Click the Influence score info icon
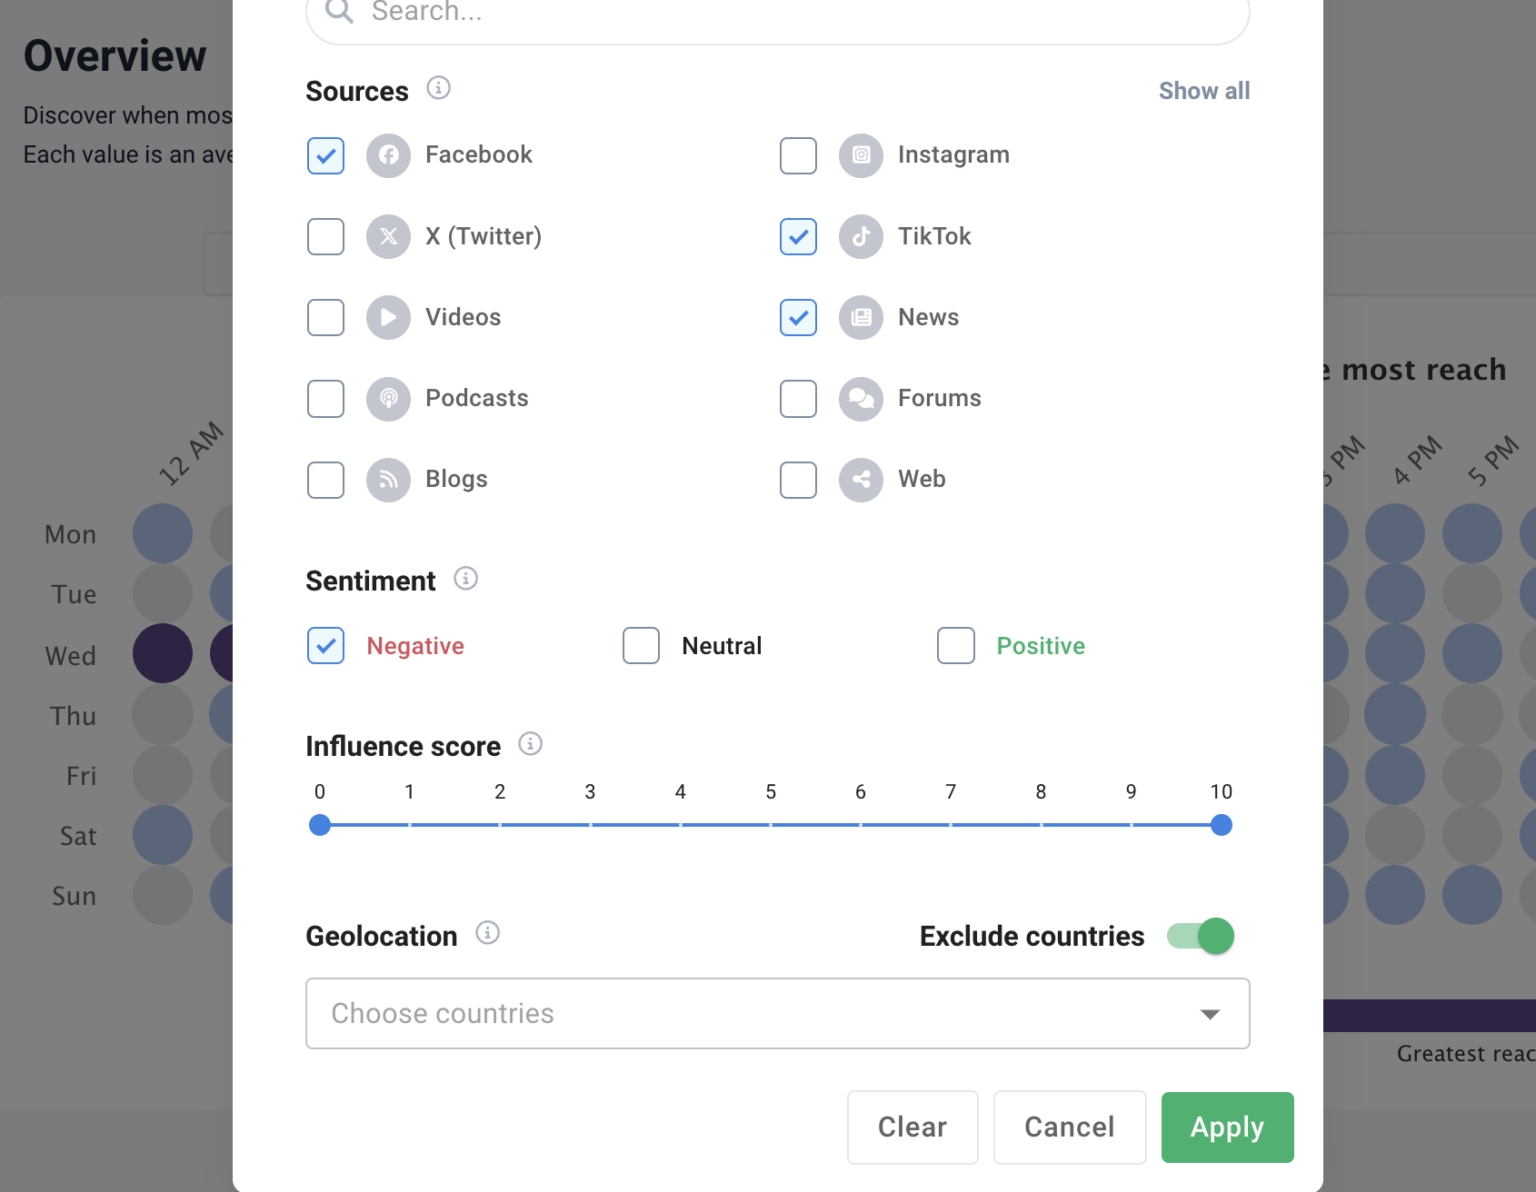1536x1192 pixels. pyautogui.click(x=531, y=743)
